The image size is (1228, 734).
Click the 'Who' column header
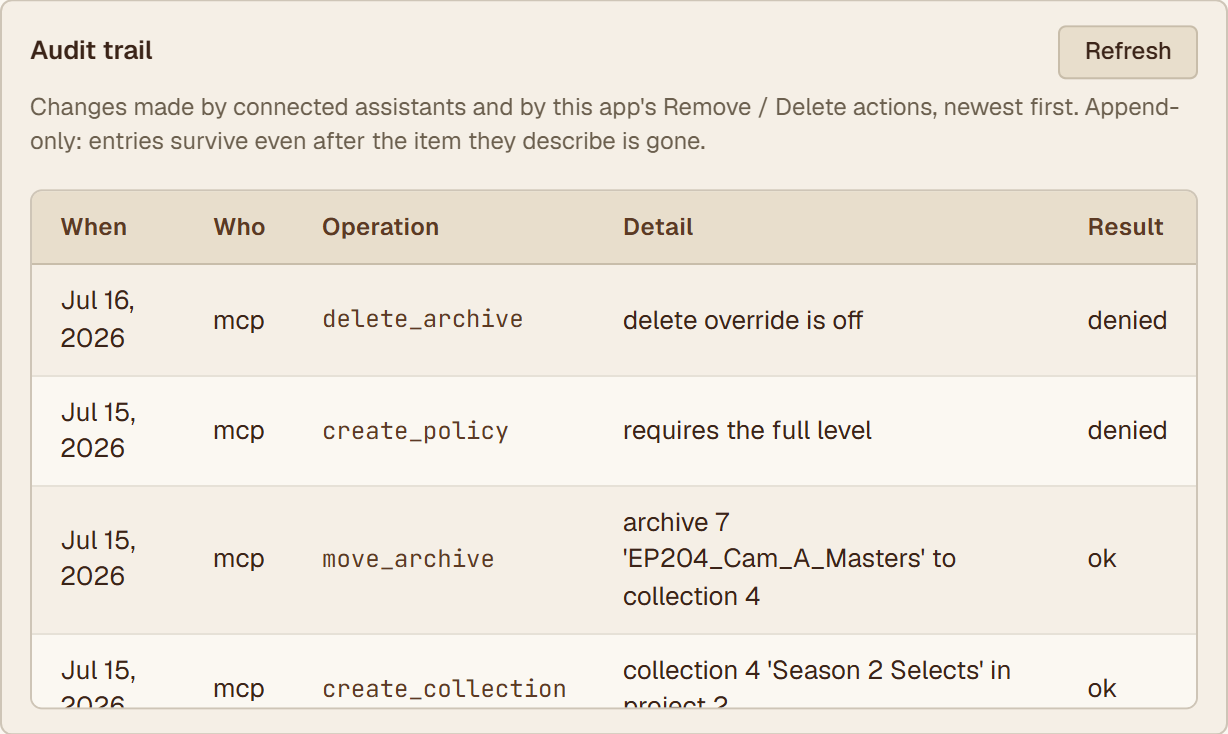(x=239, y=227)
